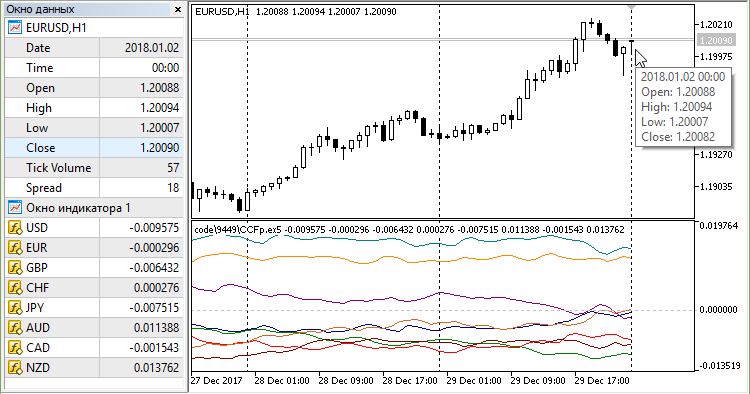Screen dimensions: 750x394
Task: Click the NZD indicator buffer icon
Action: coord(15,368)
